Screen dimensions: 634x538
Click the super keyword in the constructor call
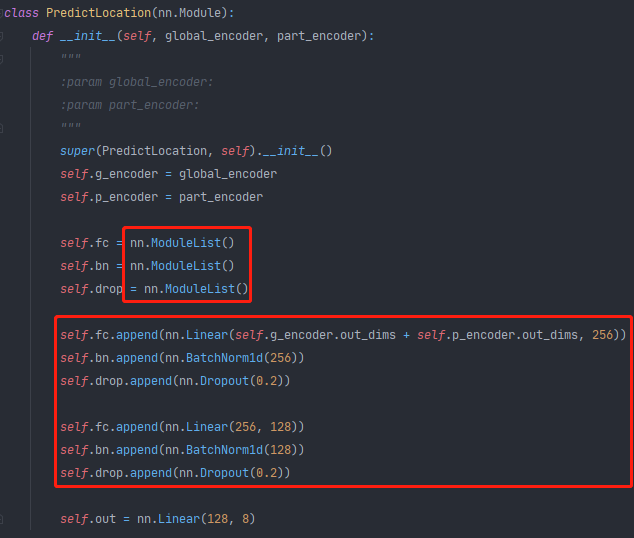(x=77, y=151)
